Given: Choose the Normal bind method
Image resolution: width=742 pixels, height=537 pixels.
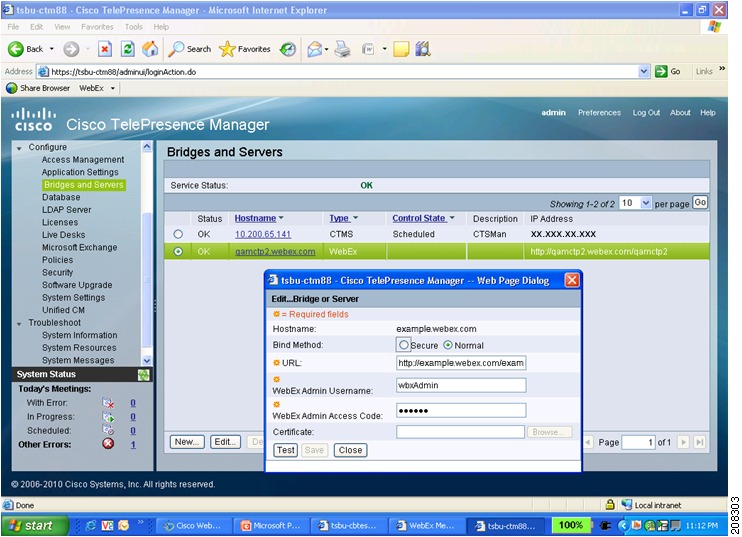Looking at the screenshot, I should tap(448, 345).
